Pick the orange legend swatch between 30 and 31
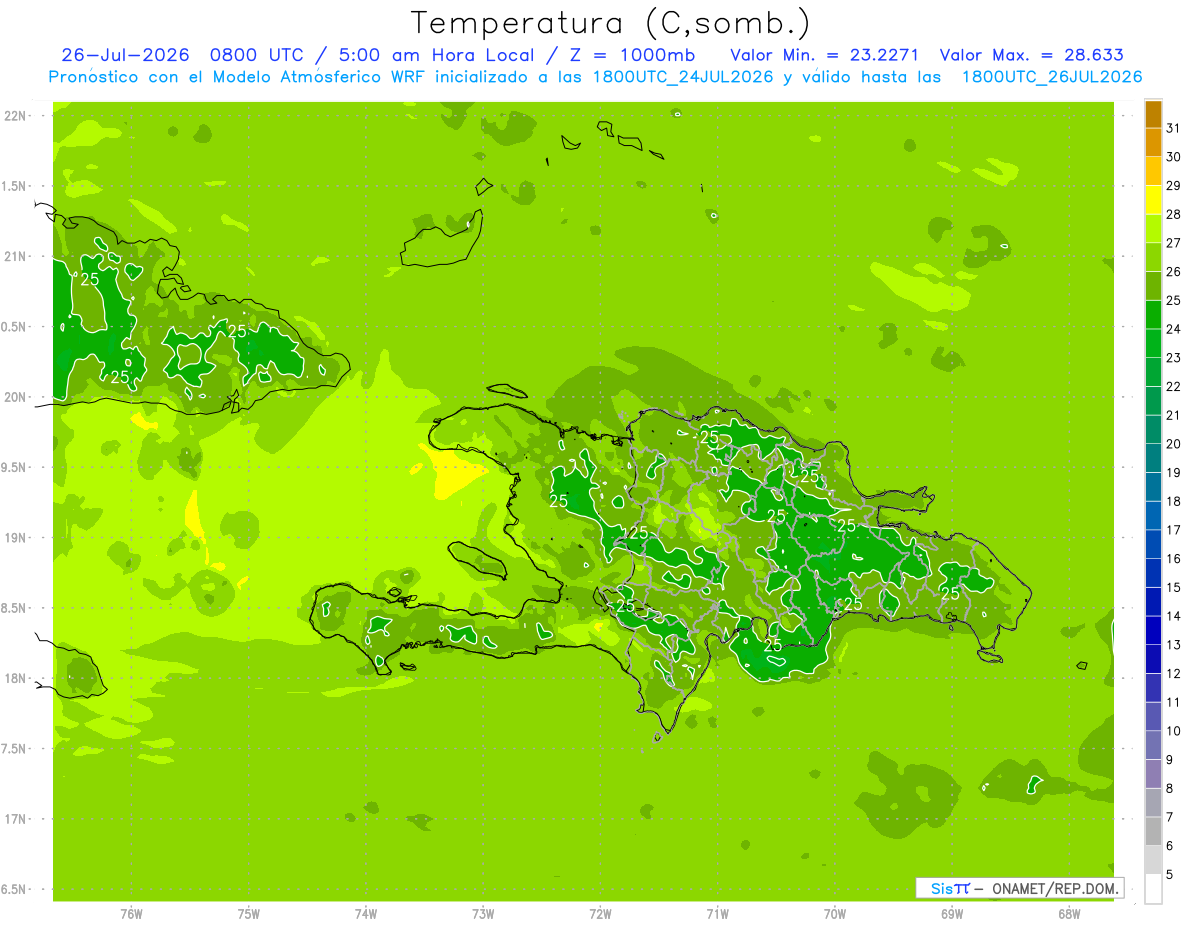Screen dimensions: 1200x927 tap(1153, 143)
